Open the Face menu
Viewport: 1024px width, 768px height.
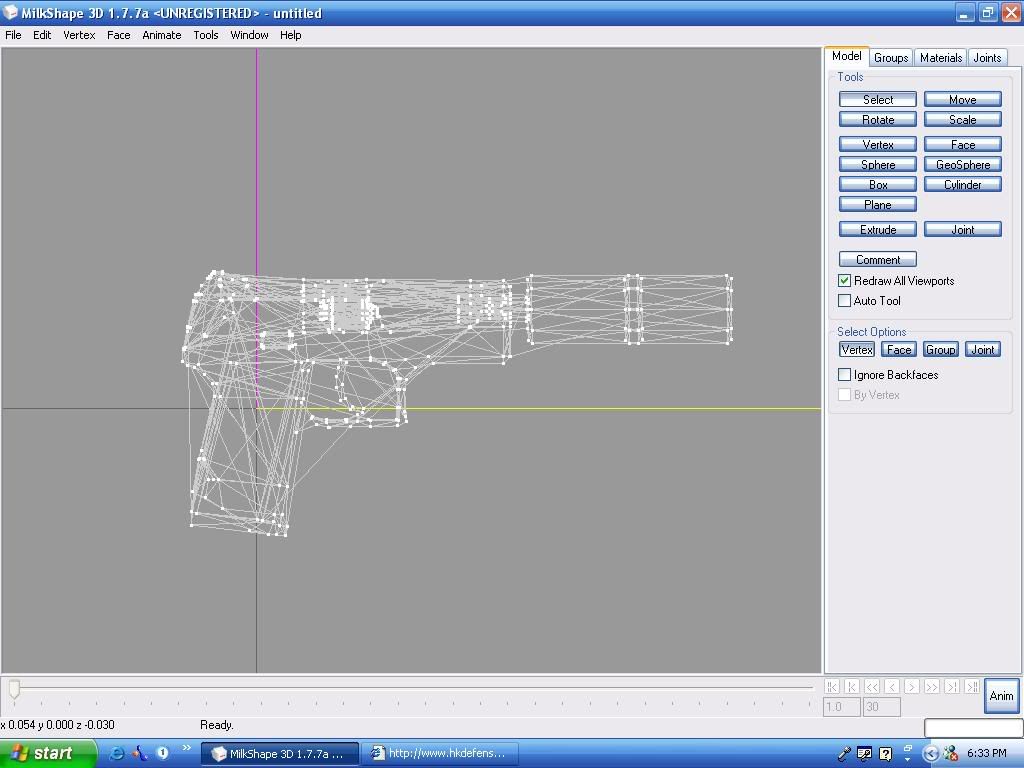pyautogui.click(x=118, y=35)
